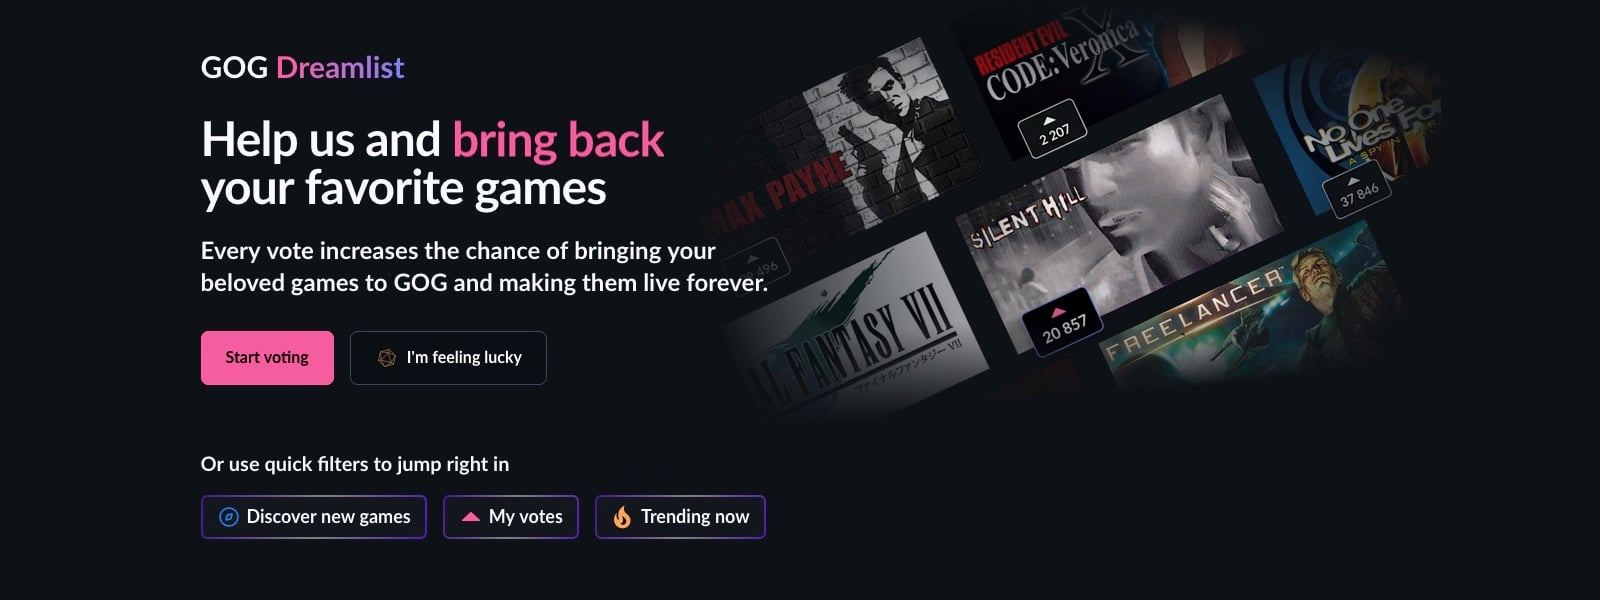Click the dice icon beside feeling lucky
1600x600 pixels.
pos(386,358)
